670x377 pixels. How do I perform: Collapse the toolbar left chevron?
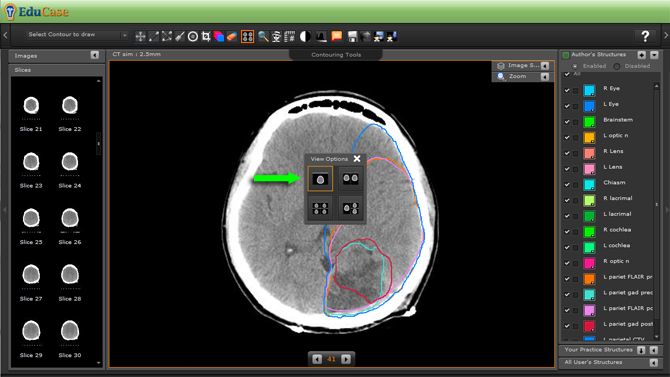pos(5,35)
